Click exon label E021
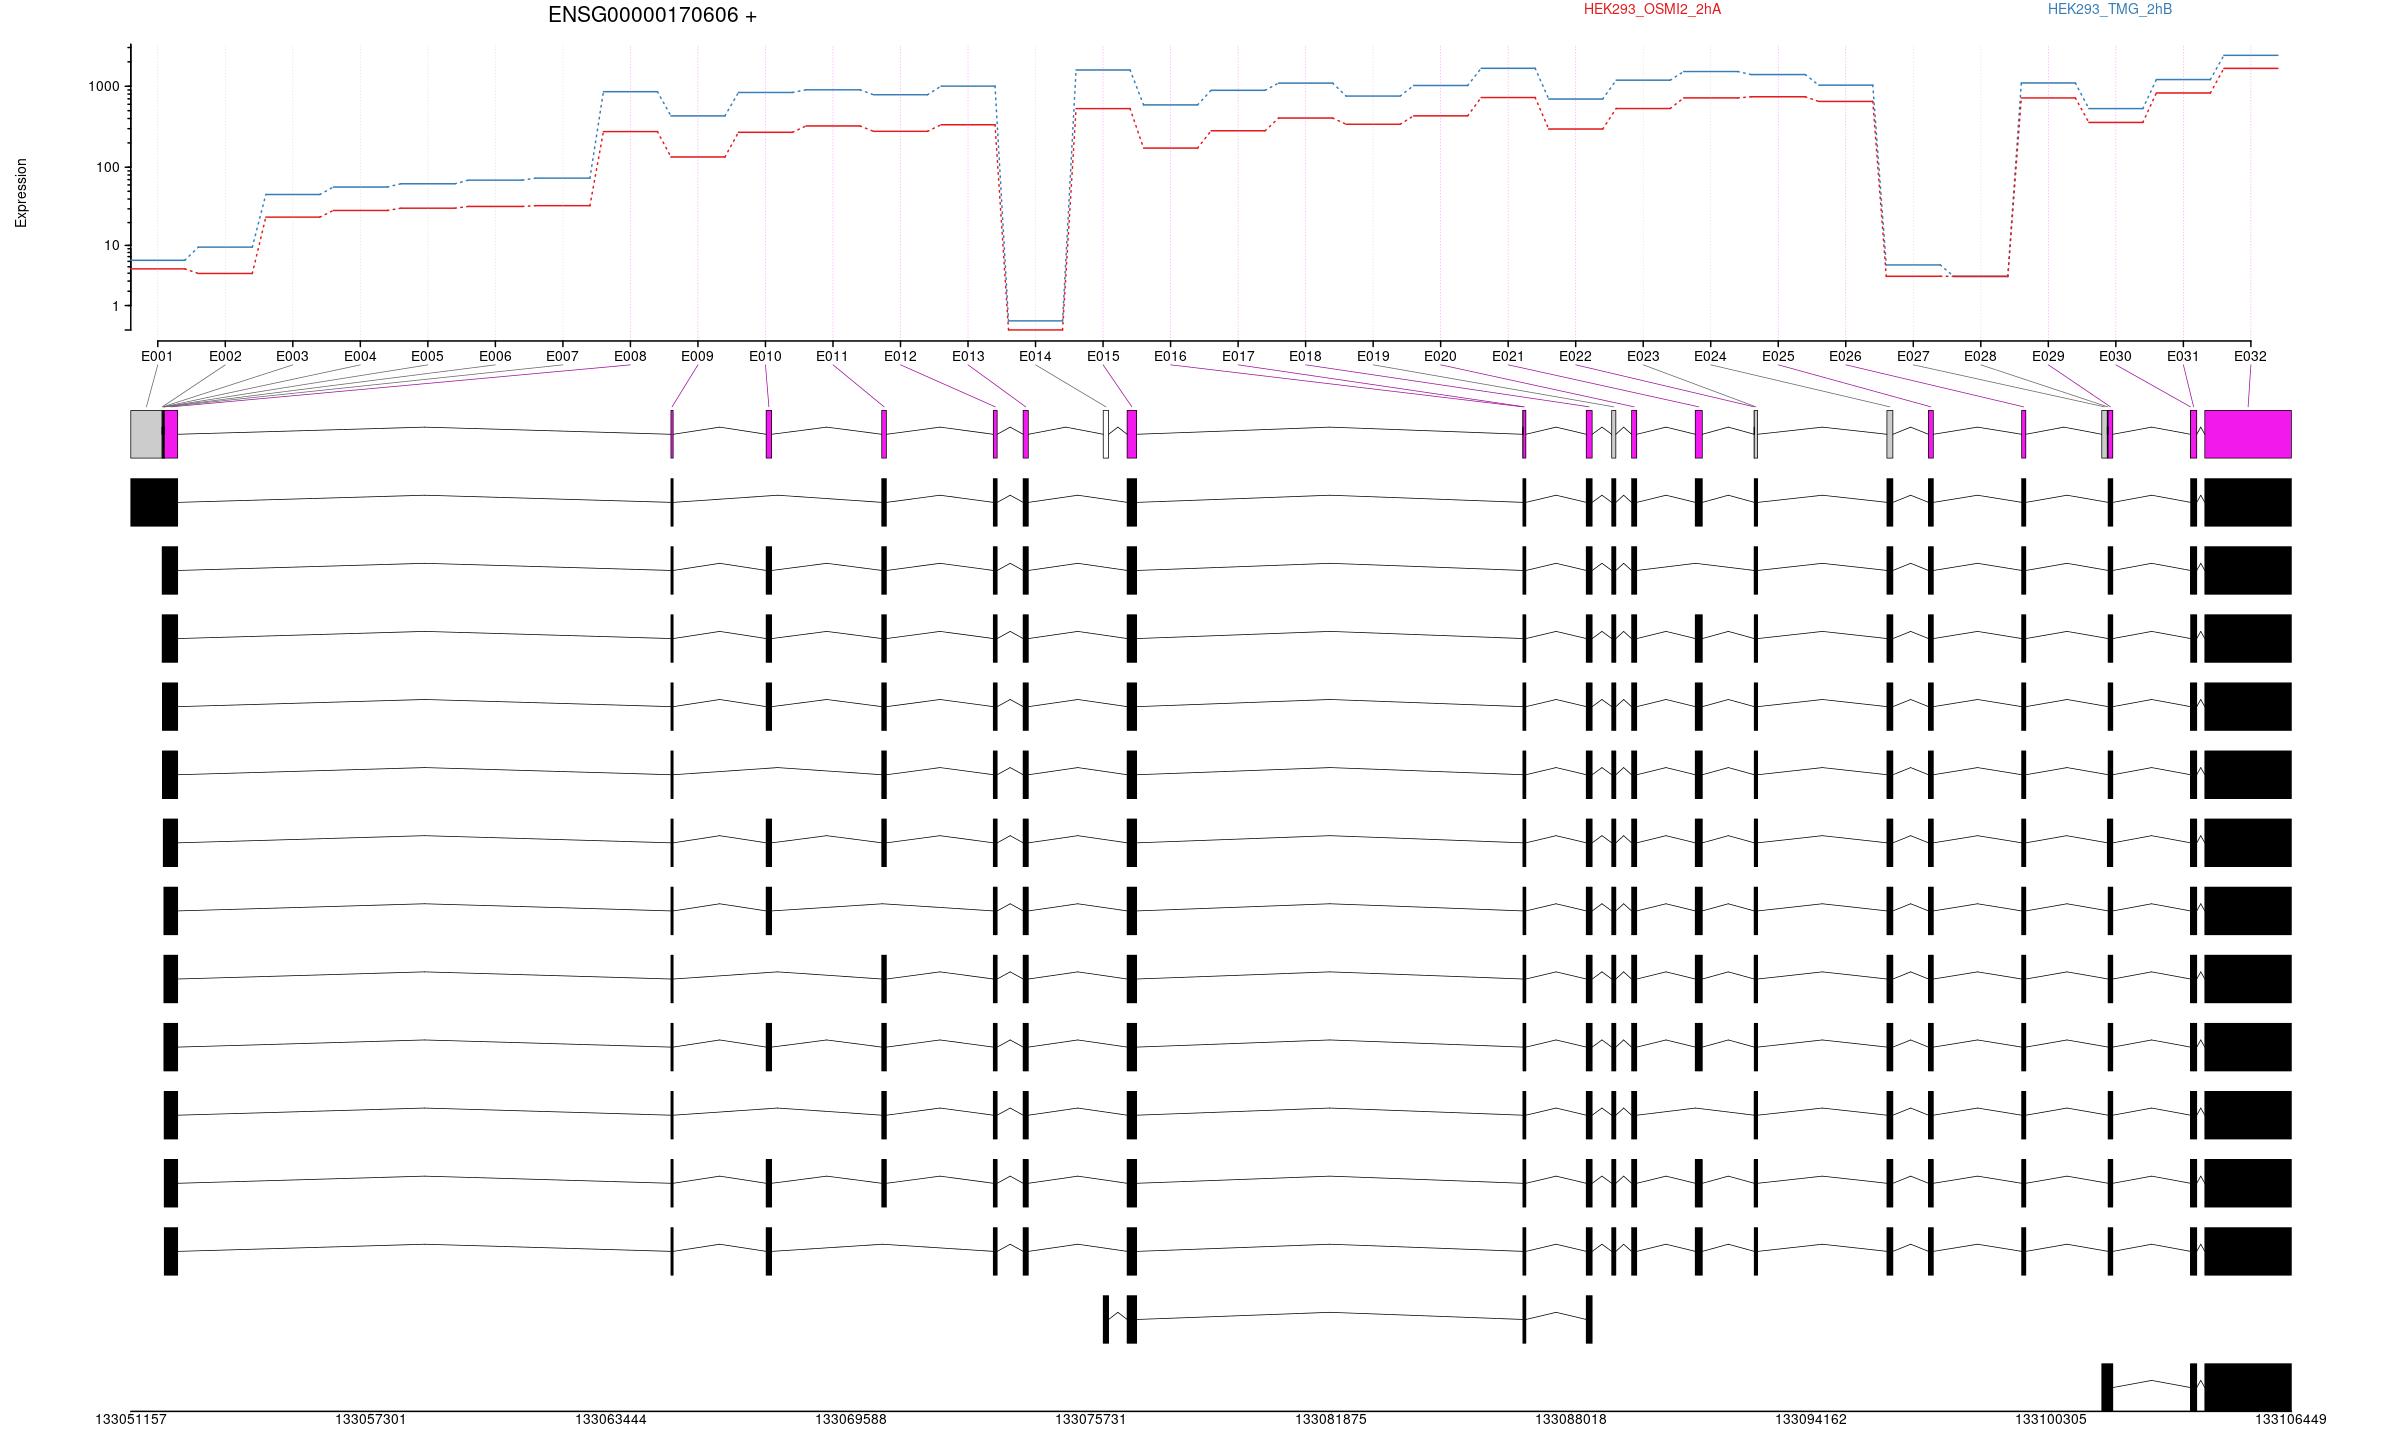 point(1508,356)
